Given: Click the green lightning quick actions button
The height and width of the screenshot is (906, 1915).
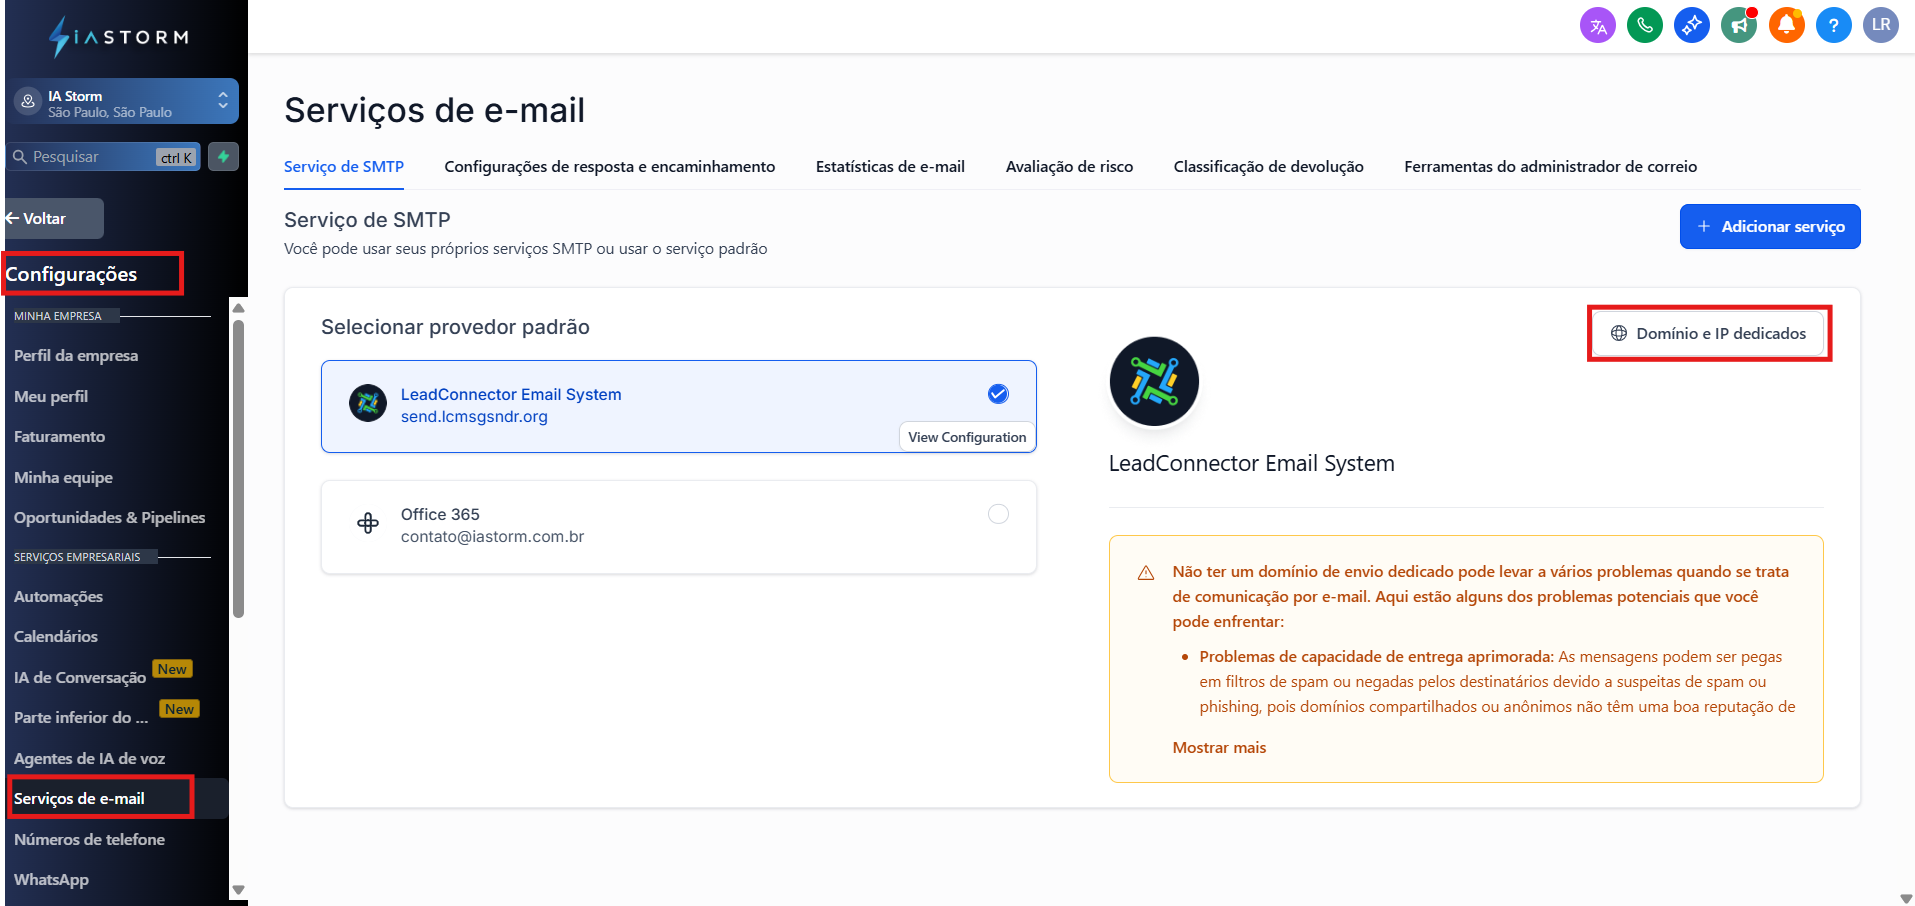Looking at the screenshot, I should click(x=223, y=157).
